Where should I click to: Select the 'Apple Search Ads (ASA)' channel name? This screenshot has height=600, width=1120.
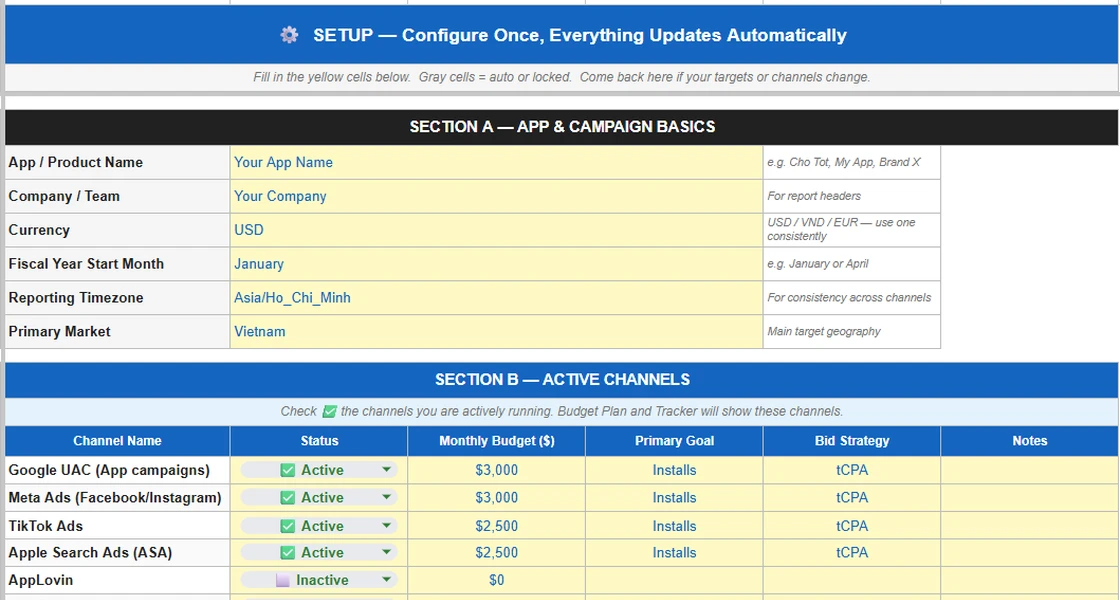(x=117, y=553)
